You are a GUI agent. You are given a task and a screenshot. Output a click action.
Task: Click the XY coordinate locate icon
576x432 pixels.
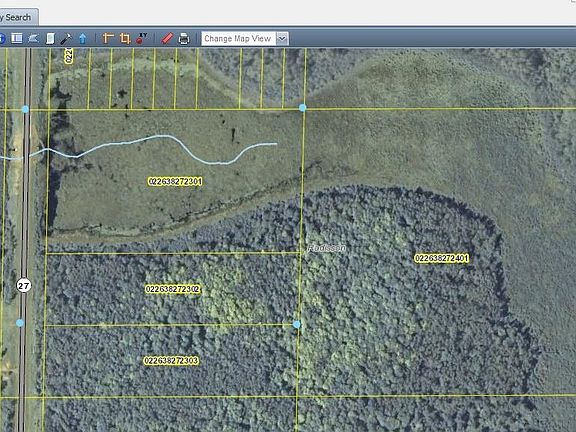coord(142,38)
